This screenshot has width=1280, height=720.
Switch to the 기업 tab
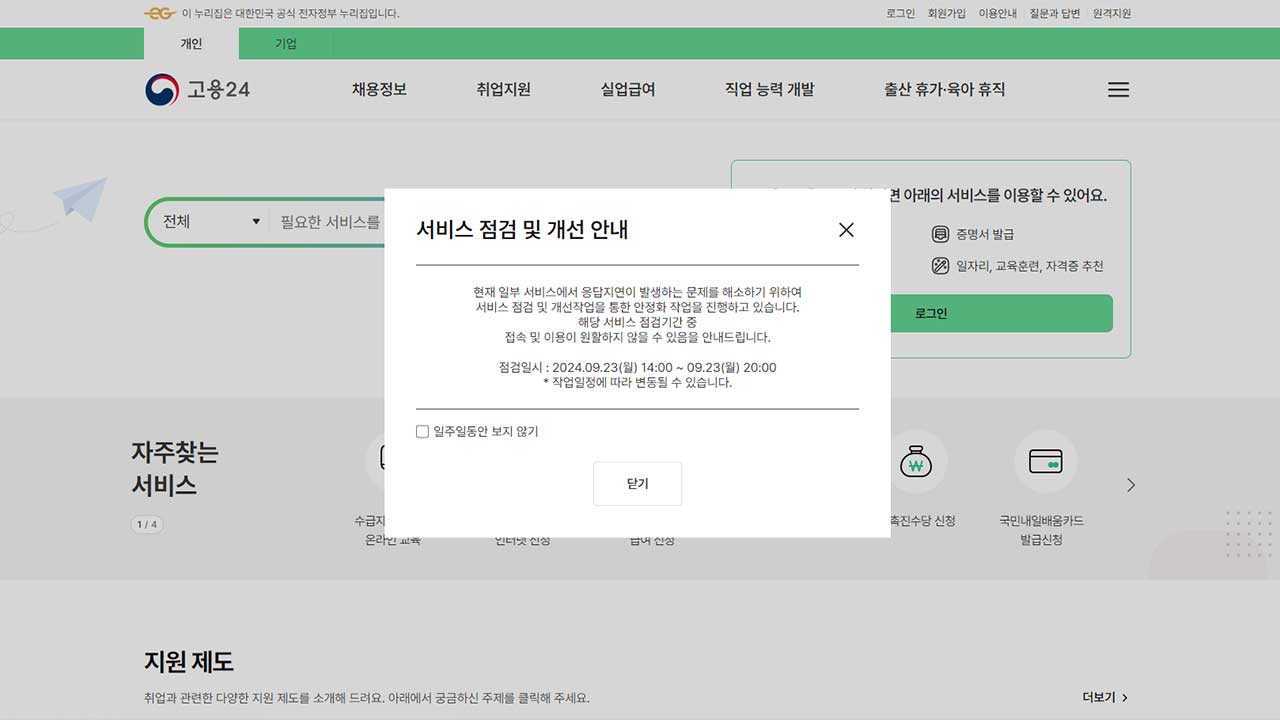click(x=286, y=43)
